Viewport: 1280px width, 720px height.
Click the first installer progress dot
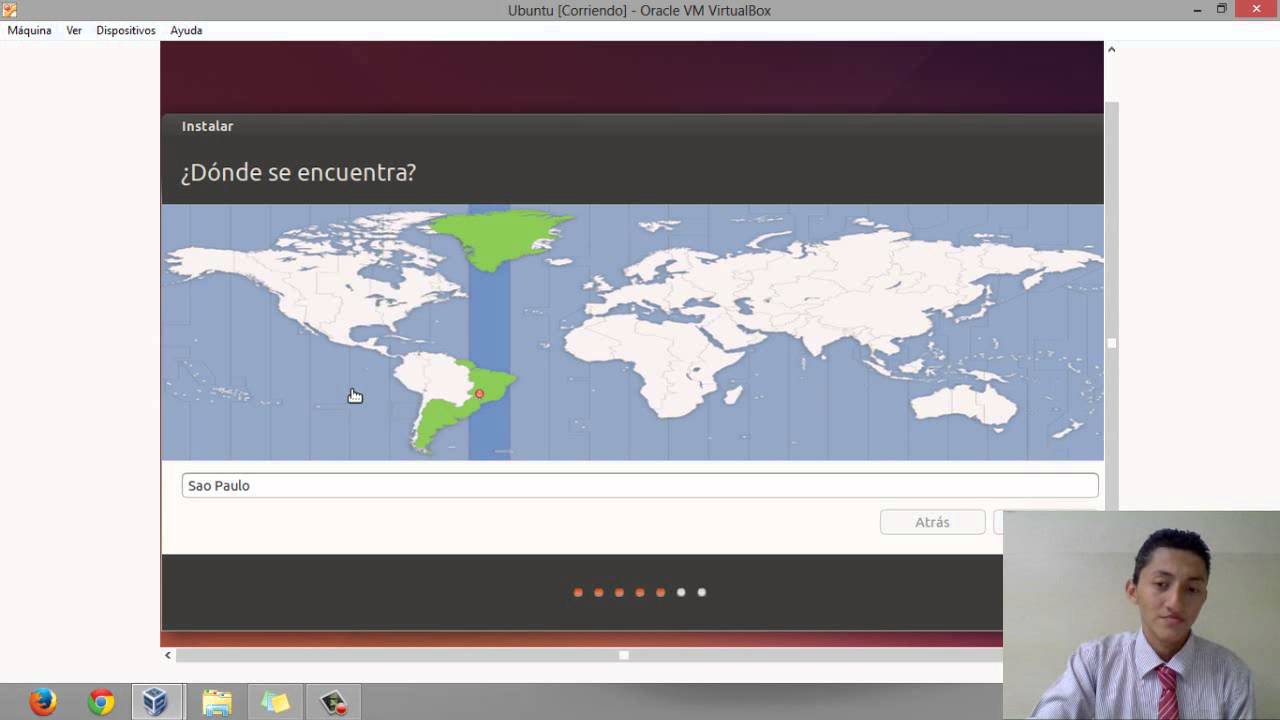[578, 592]
